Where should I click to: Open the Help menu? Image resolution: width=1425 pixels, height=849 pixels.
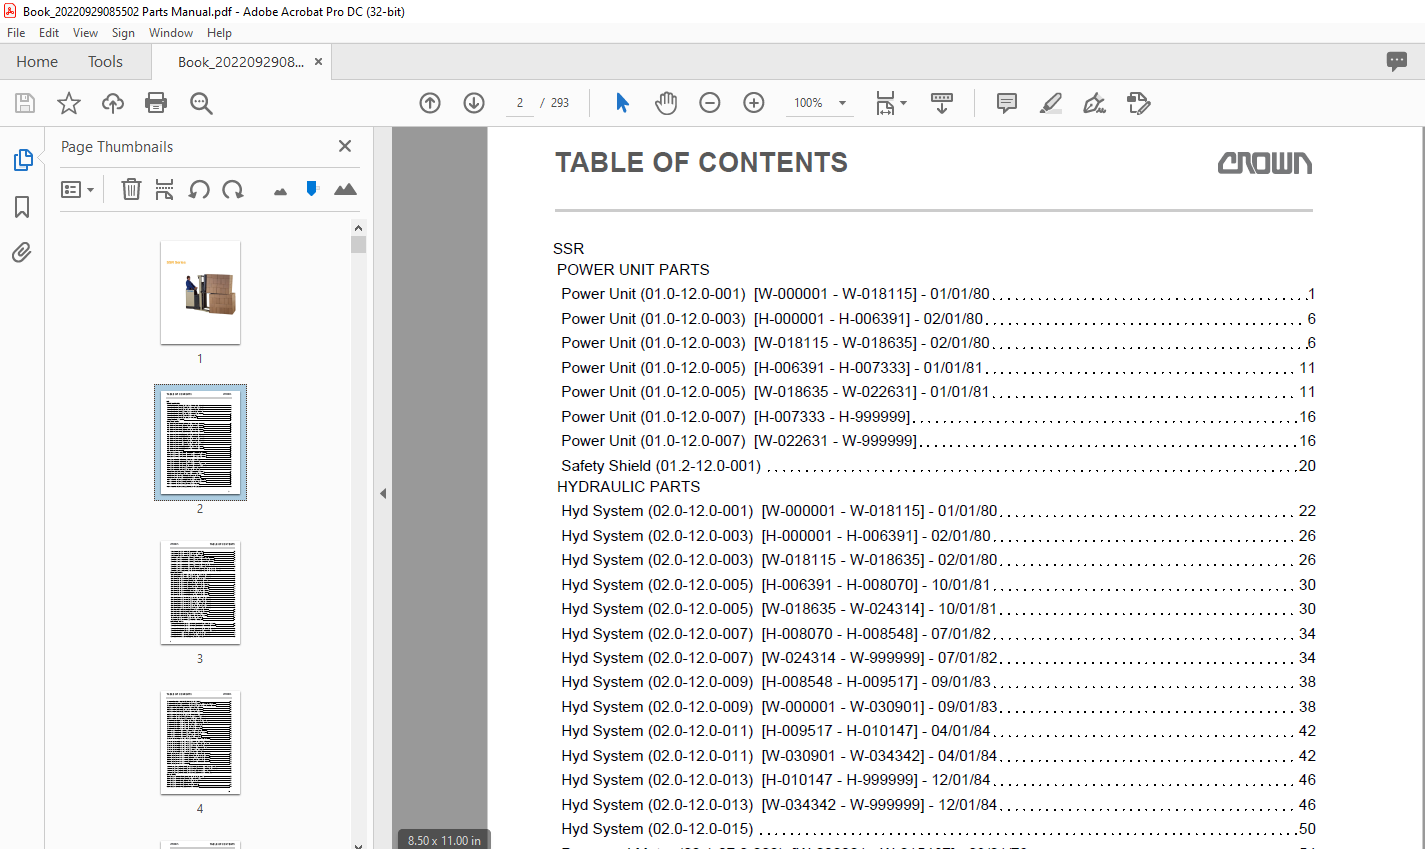[x=219, y=33]
